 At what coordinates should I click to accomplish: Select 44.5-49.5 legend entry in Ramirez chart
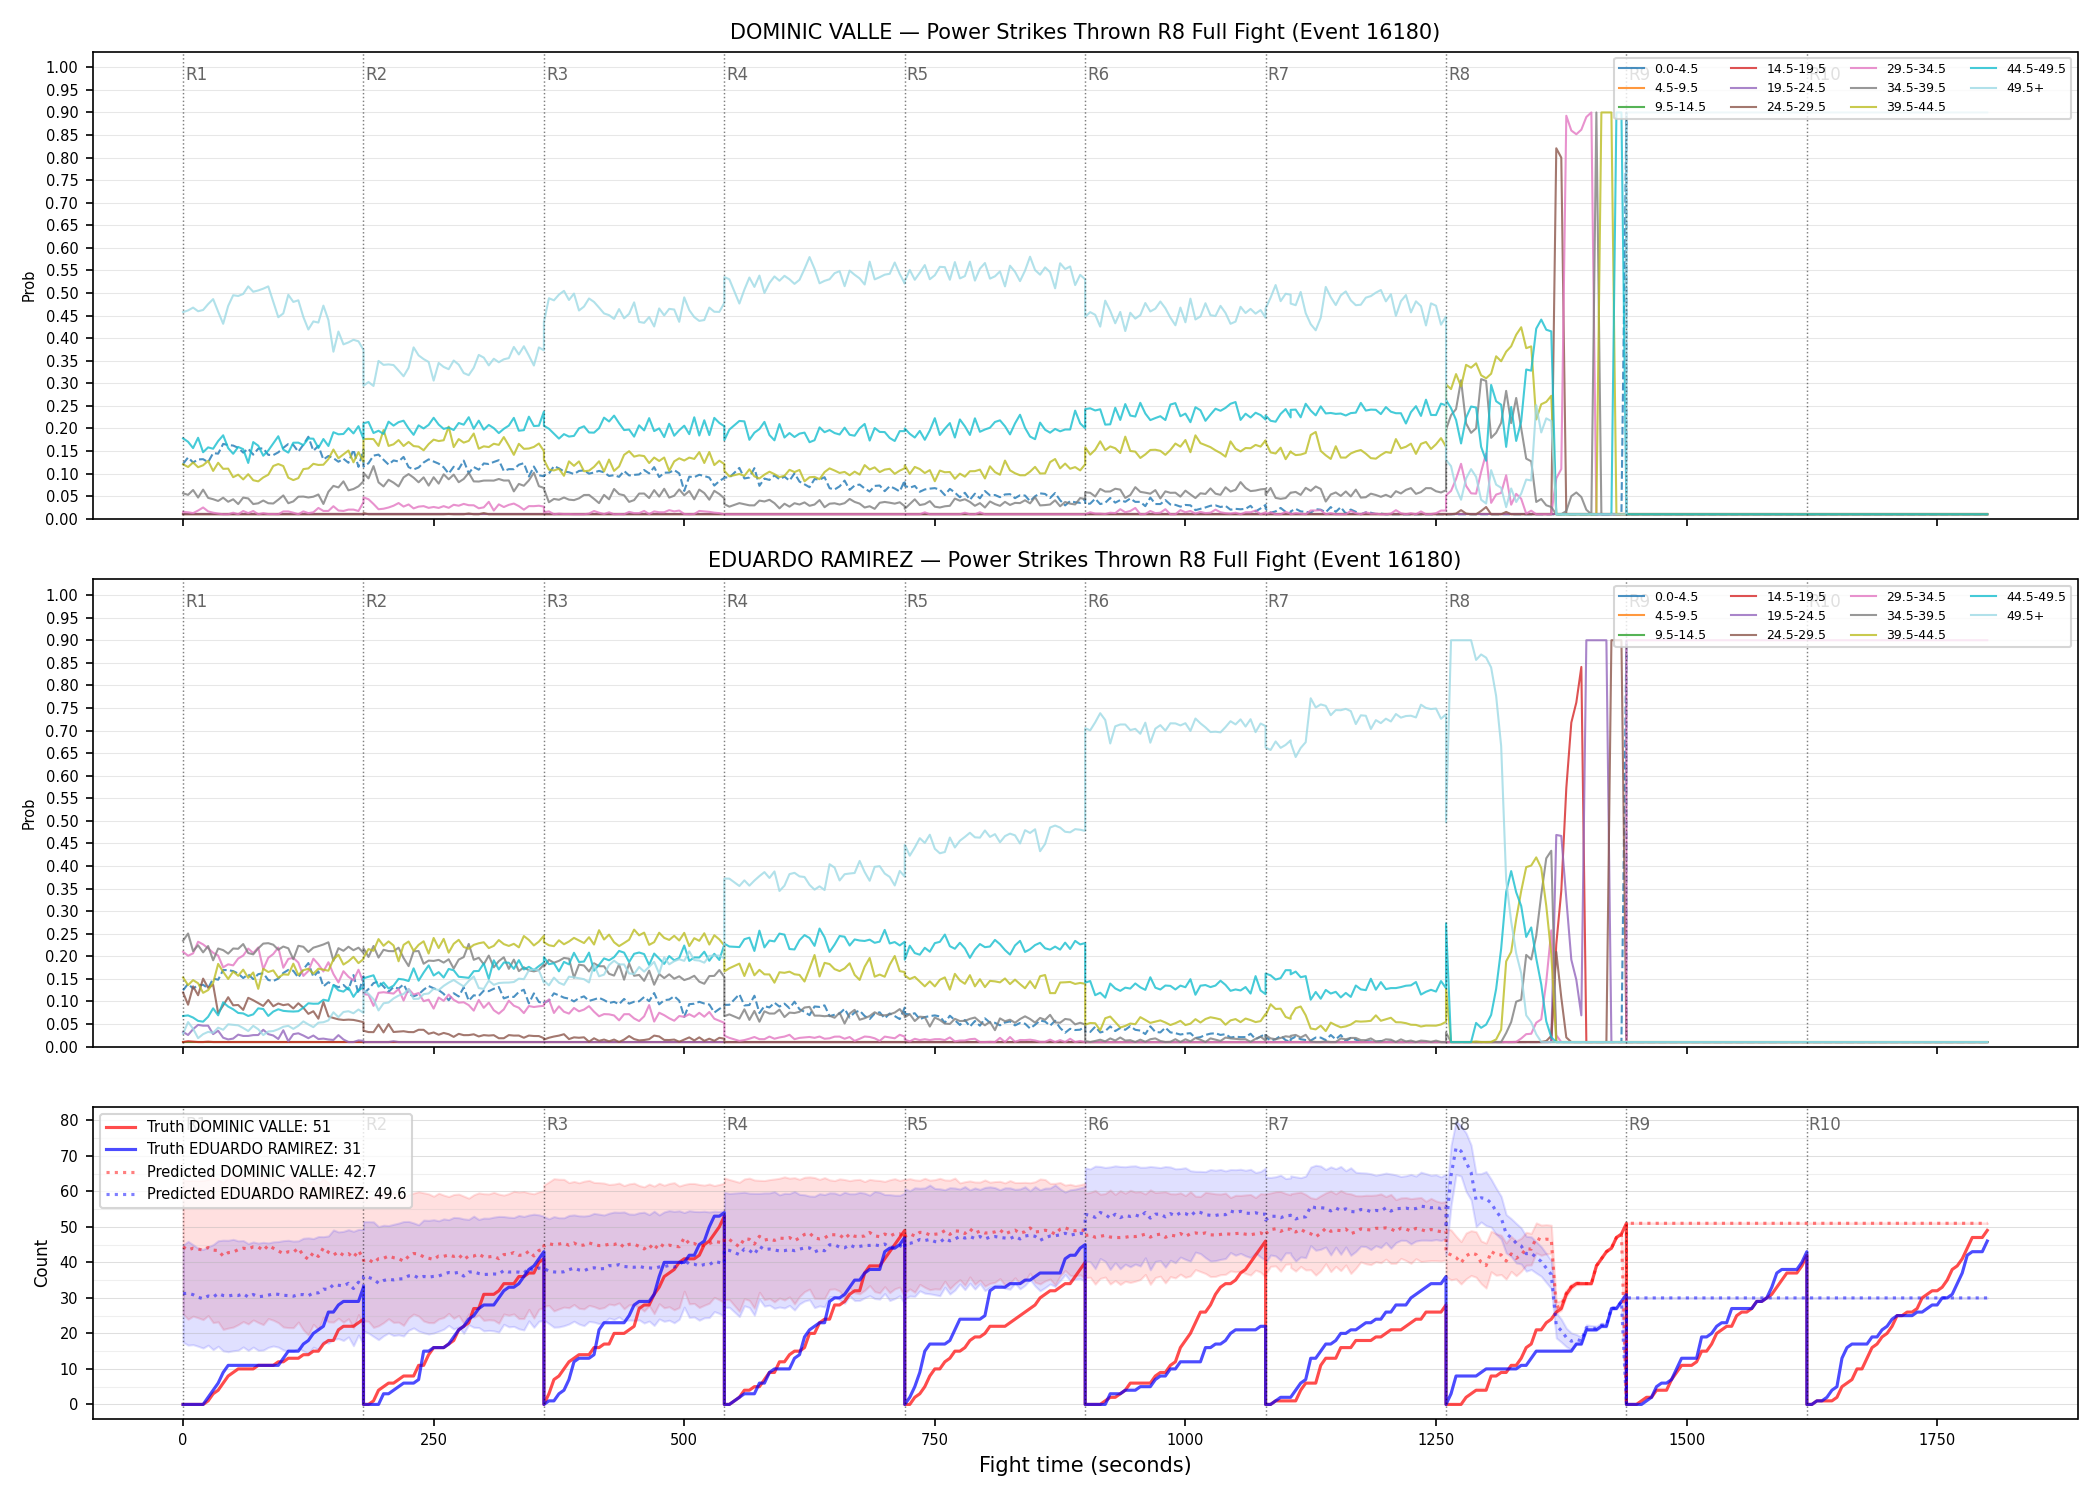[2018, 597]
